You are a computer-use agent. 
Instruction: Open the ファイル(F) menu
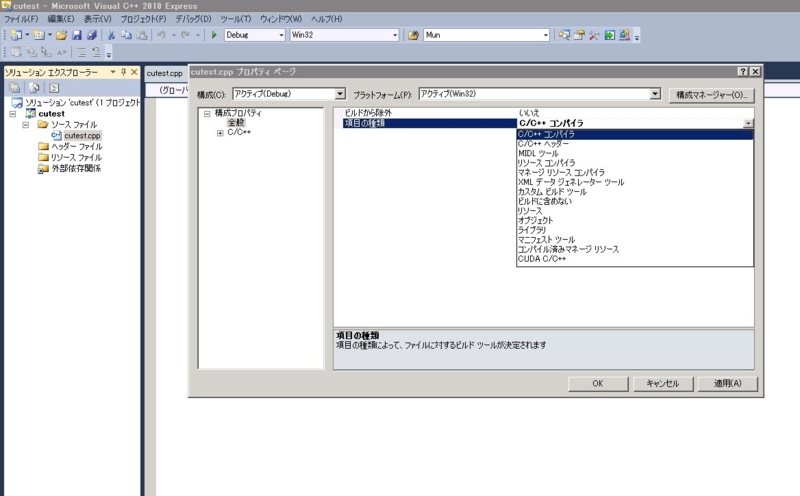point(21,19)
